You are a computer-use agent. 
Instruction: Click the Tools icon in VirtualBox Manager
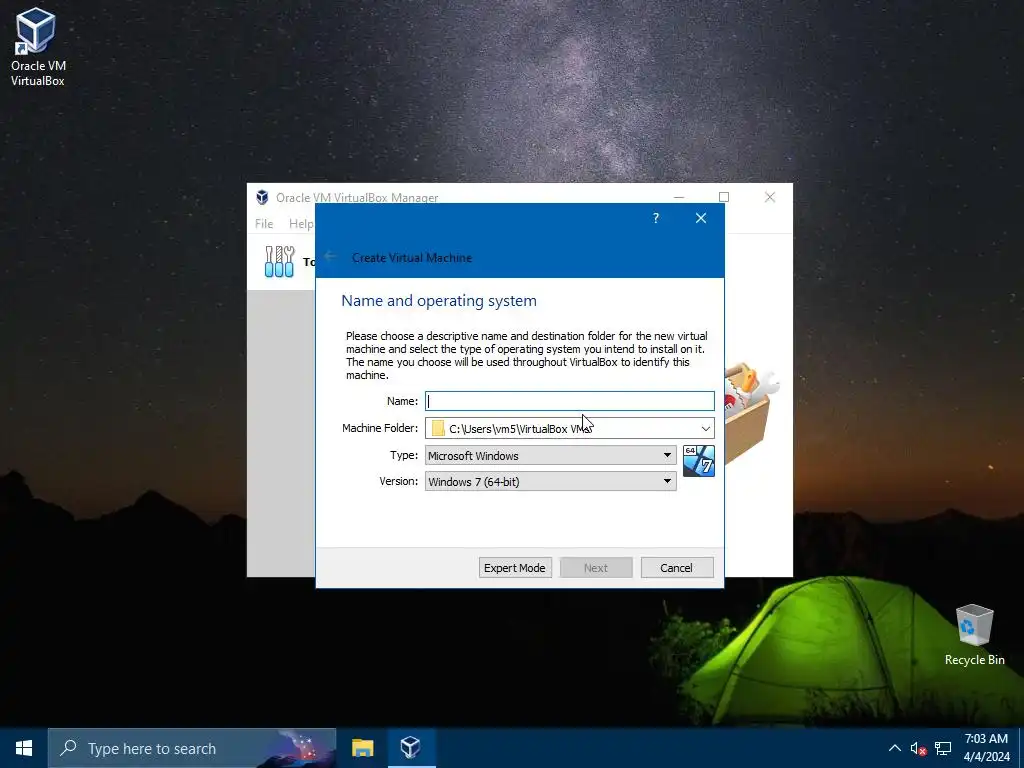pyautogui.click(x=280, y=261)
